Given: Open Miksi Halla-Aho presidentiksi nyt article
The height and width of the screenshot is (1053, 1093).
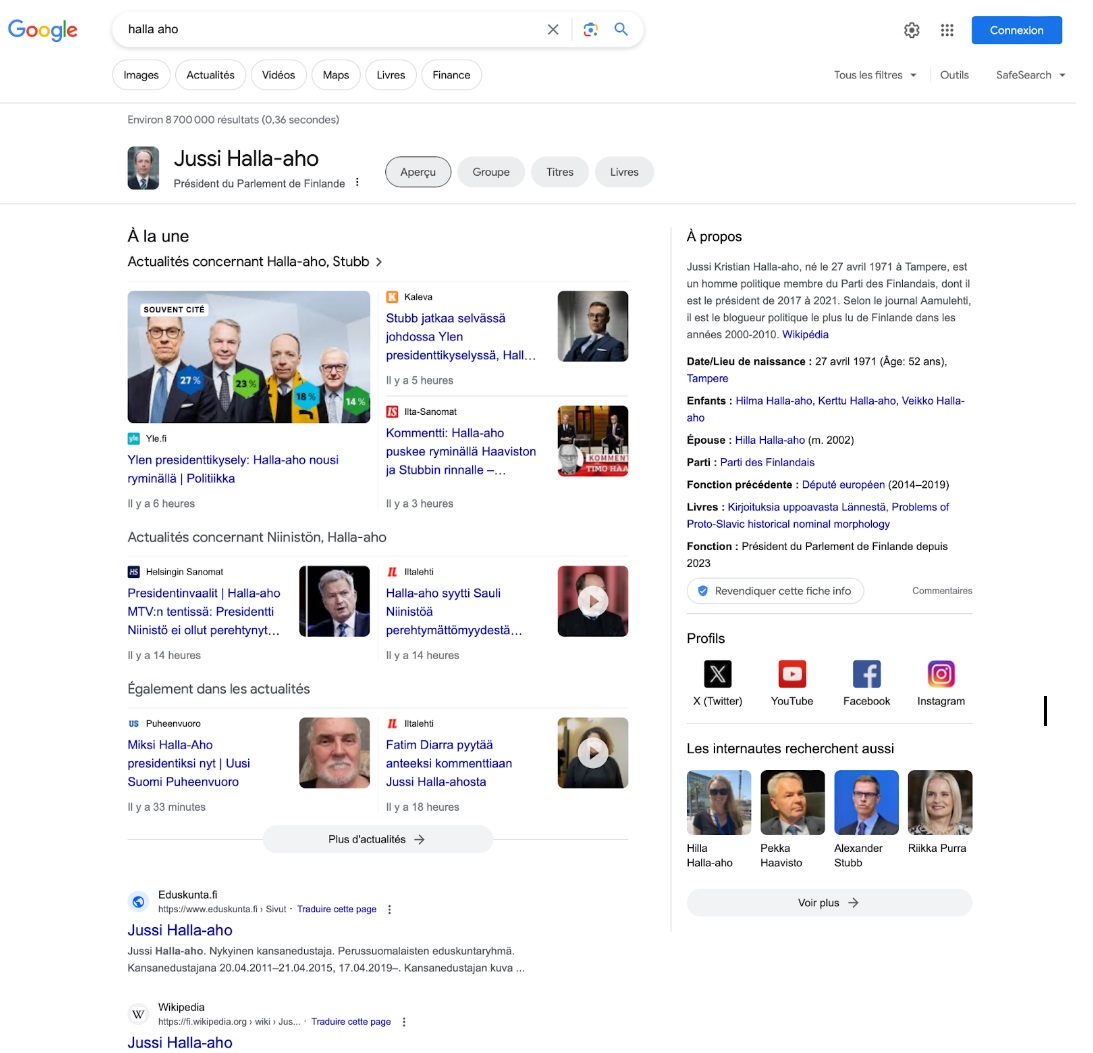Looking at the screenshot, I should (189, 763).
